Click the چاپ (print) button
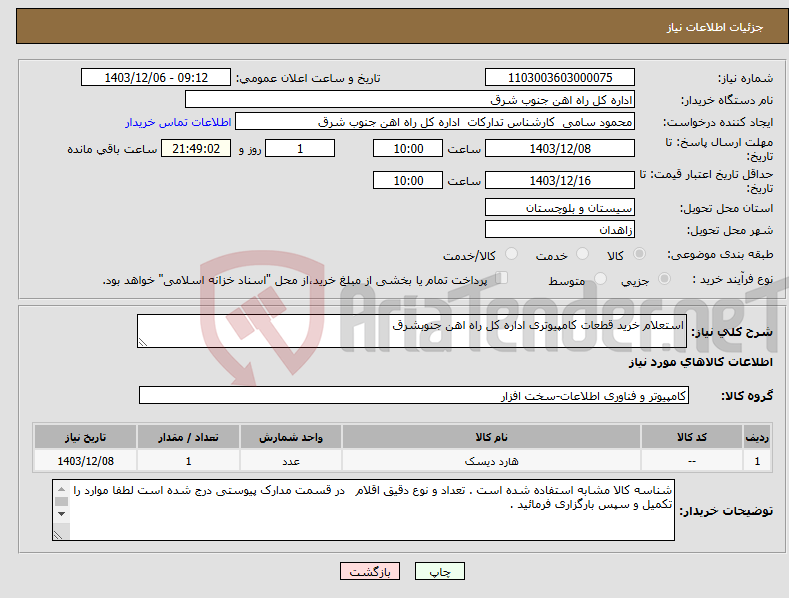789x598 pixels. (439, 571)
